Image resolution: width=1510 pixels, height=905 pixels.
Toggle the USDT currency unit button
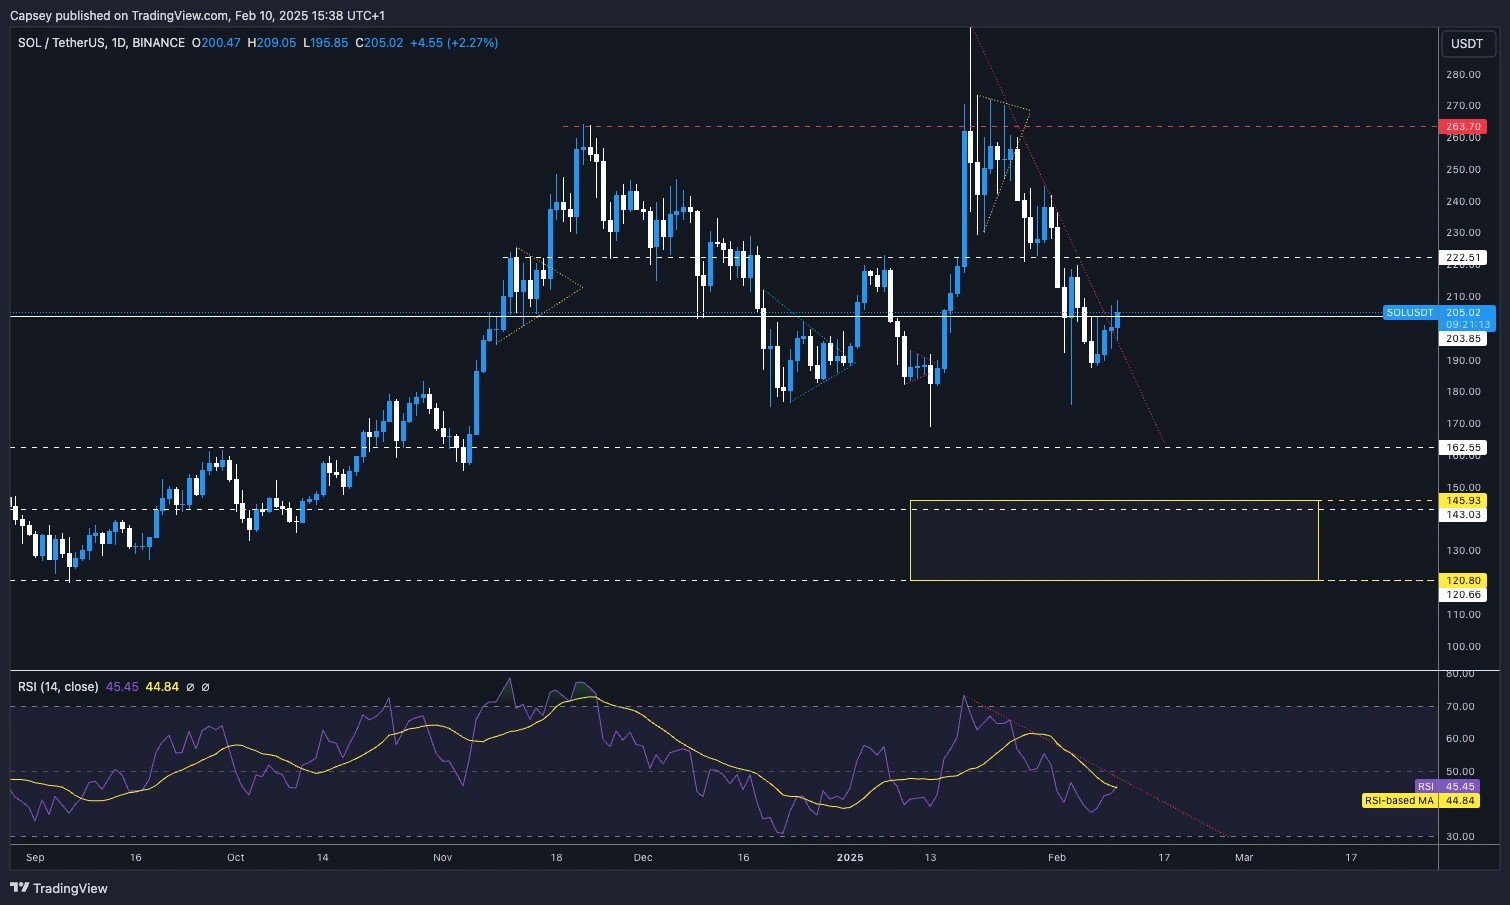[1466, 43]
